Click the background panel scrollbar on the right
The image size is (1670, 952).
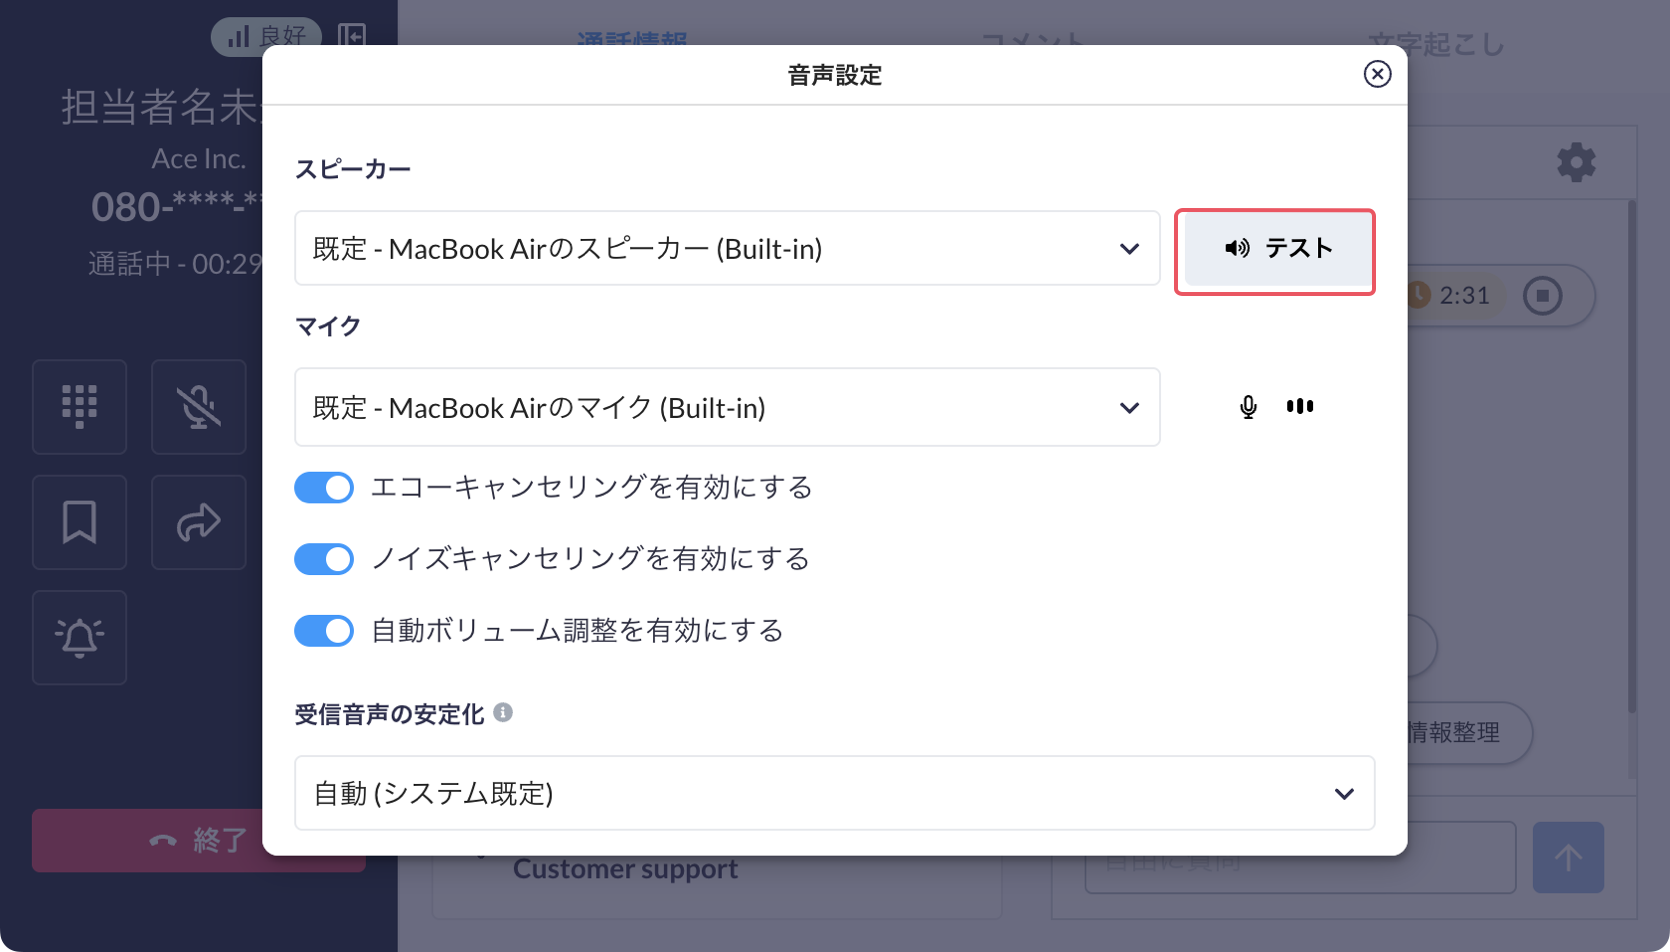click(1632, 455)
